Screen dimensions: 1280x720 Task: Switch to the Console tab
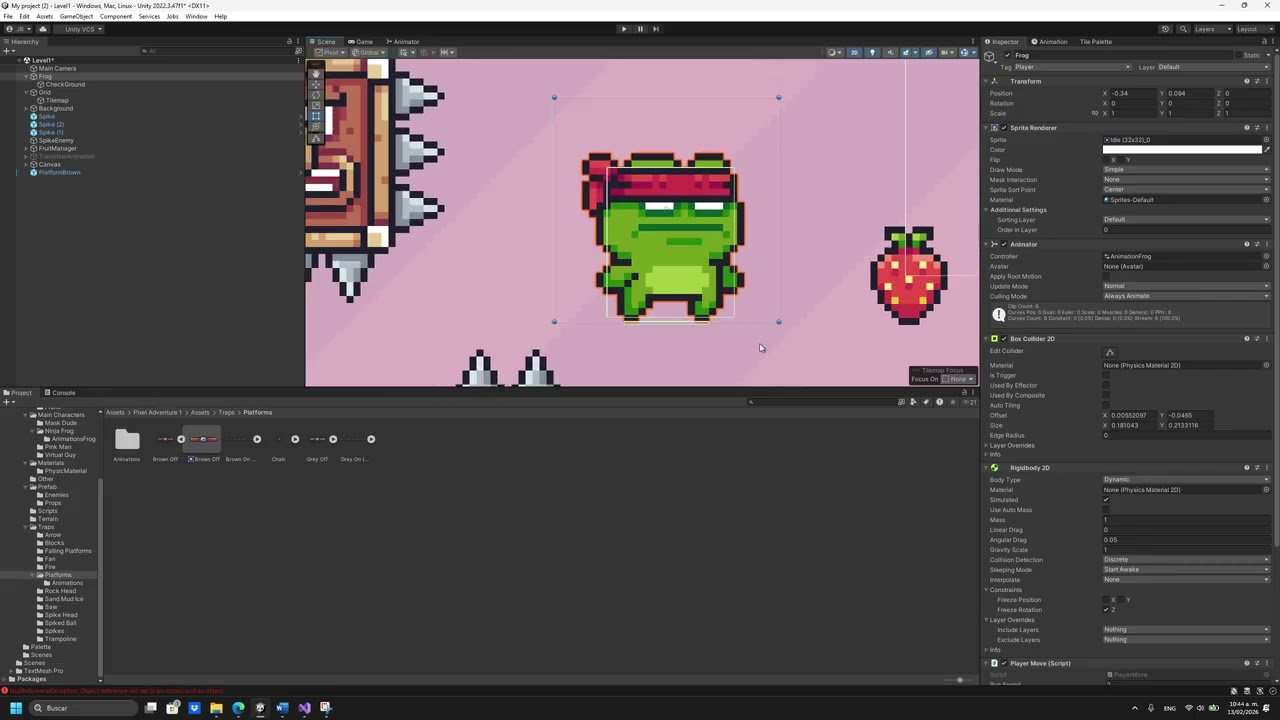tap(60, 393)
